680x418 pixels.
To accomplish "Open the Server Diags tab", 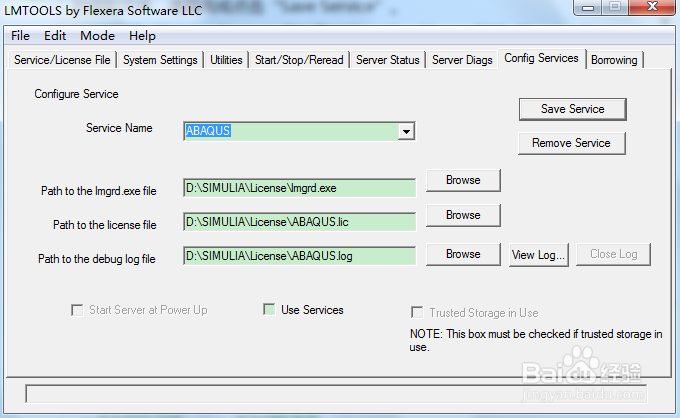I will 462,60.
